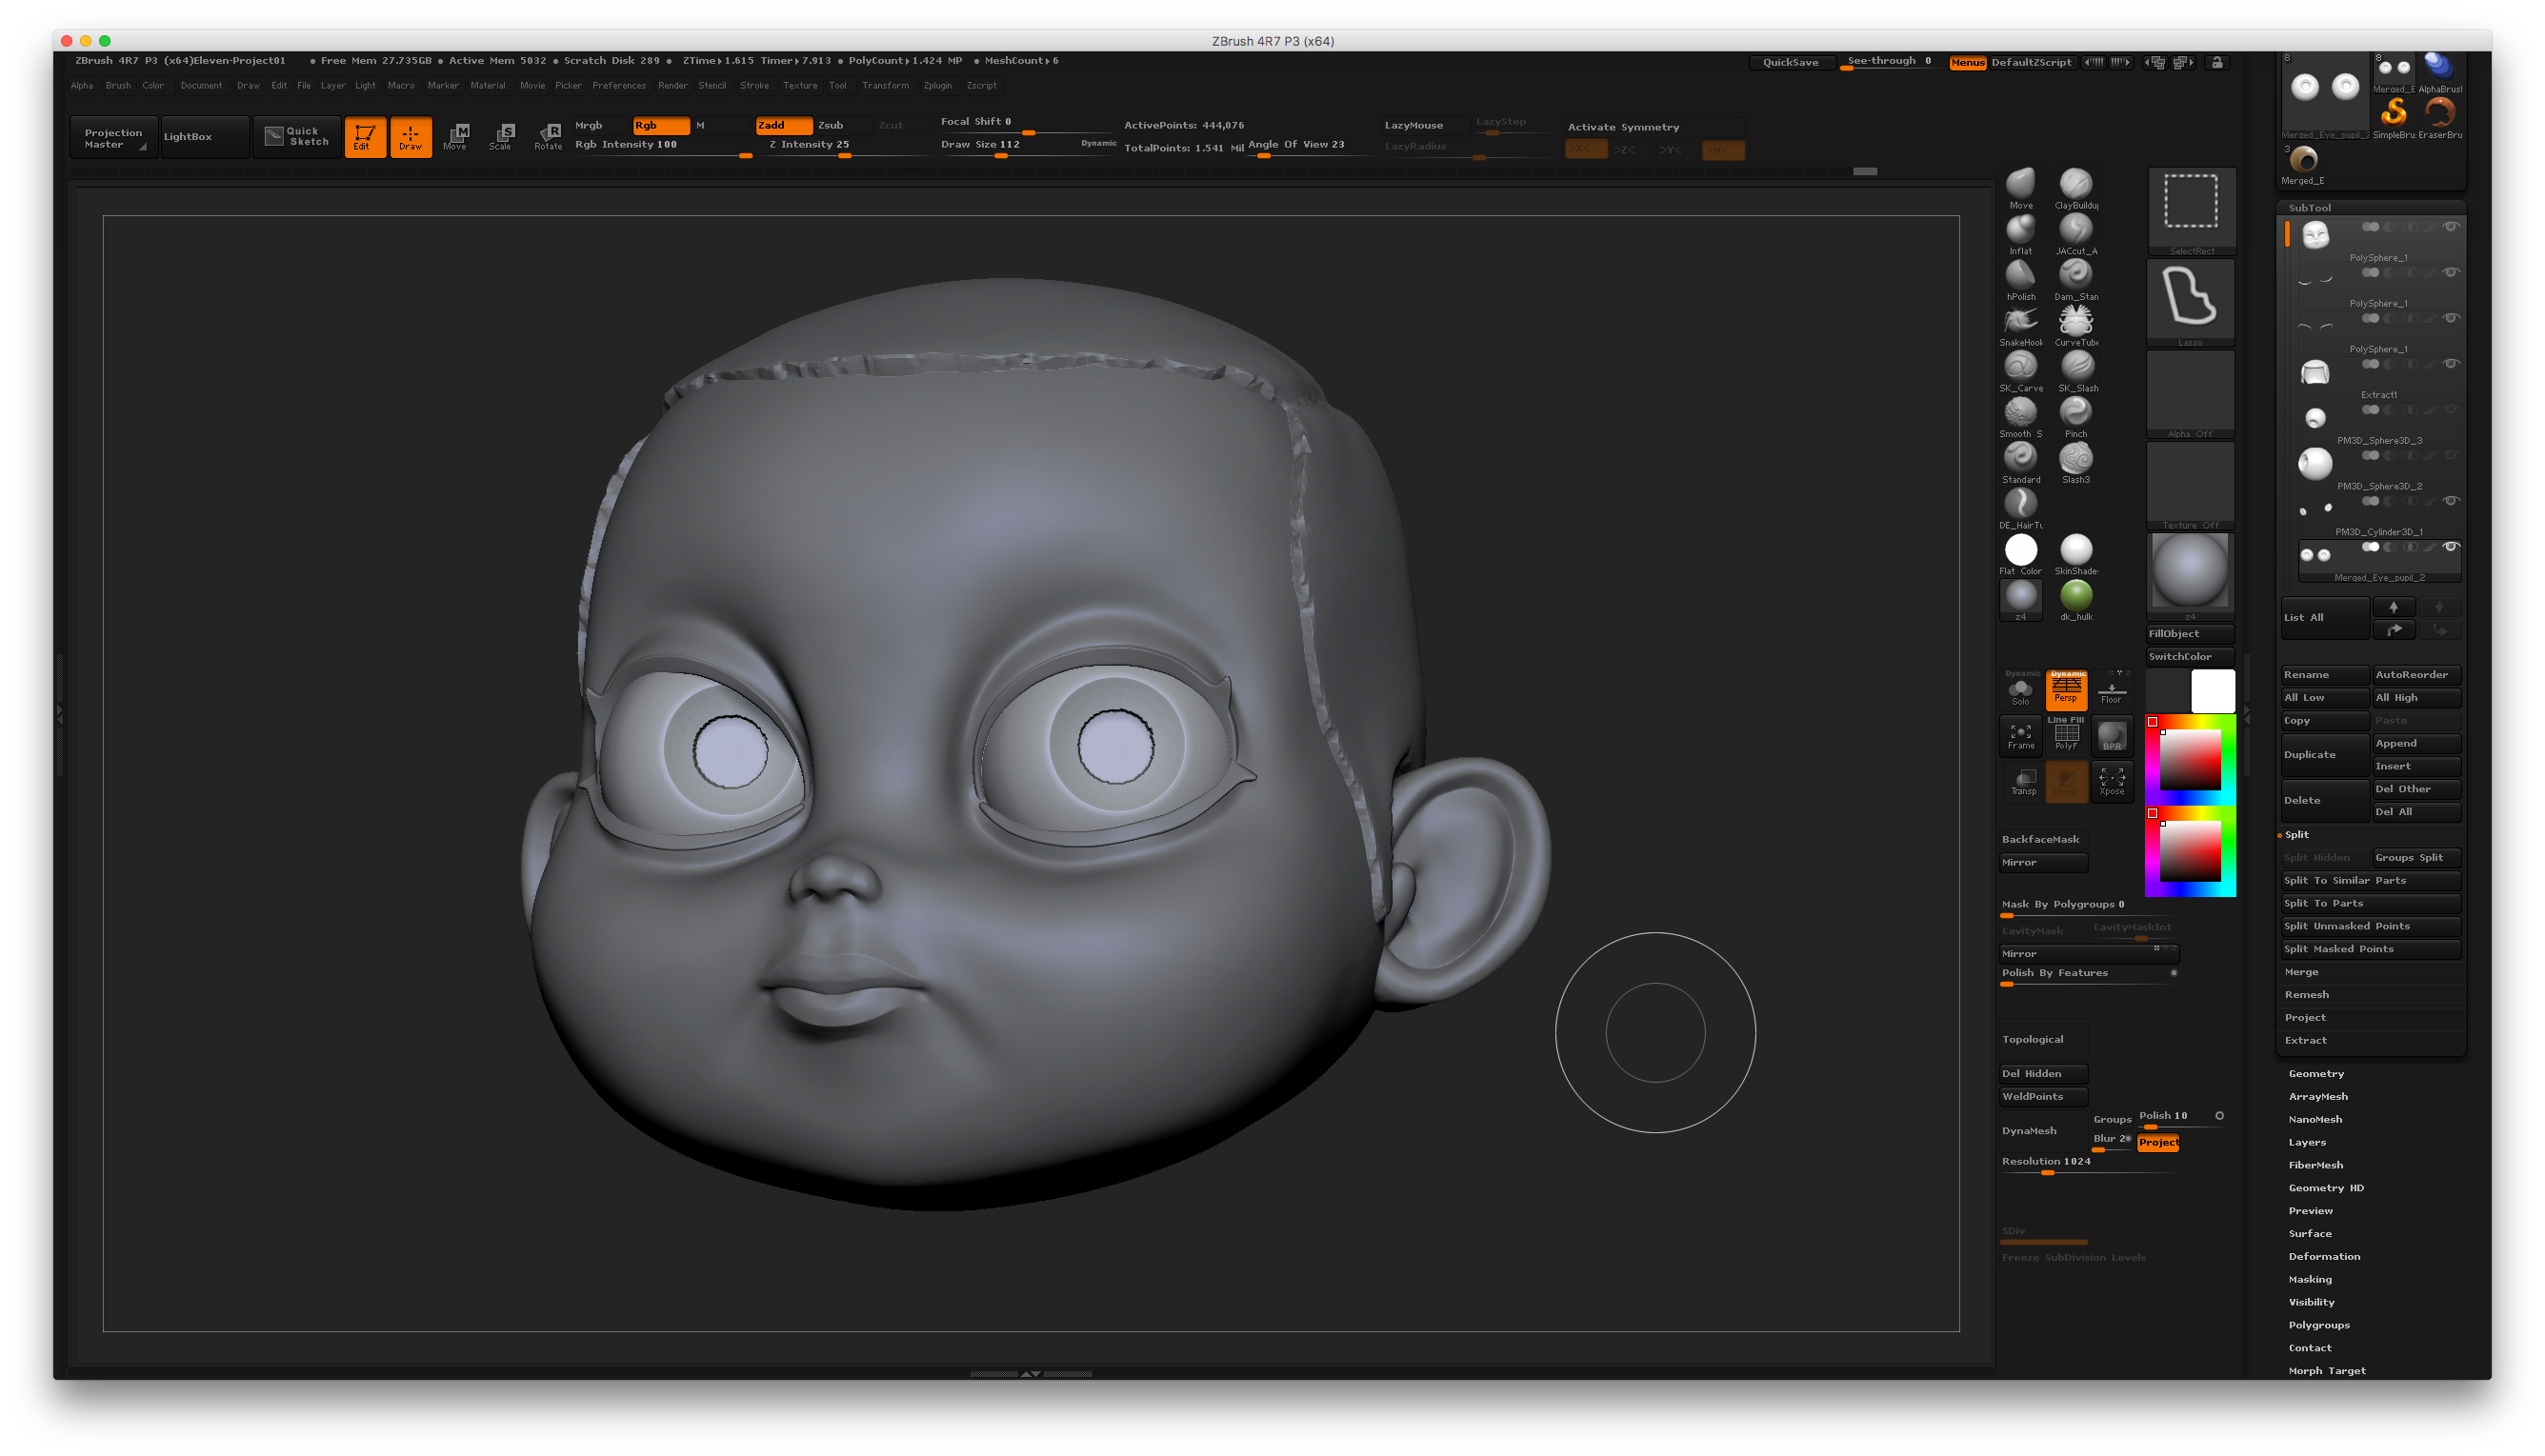Open the Lasso stroke picker
The image size is (2545, 1456).
(x=2190, y=302)
